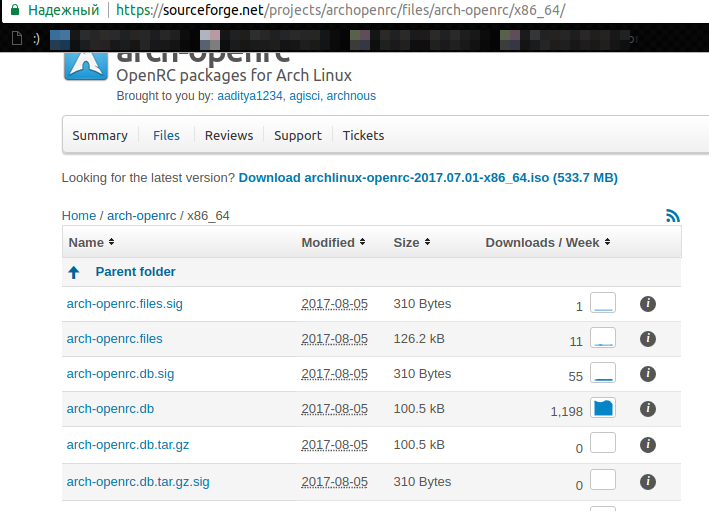
Task: Open the Tickets tab
Action: click(x=363, y=135)
